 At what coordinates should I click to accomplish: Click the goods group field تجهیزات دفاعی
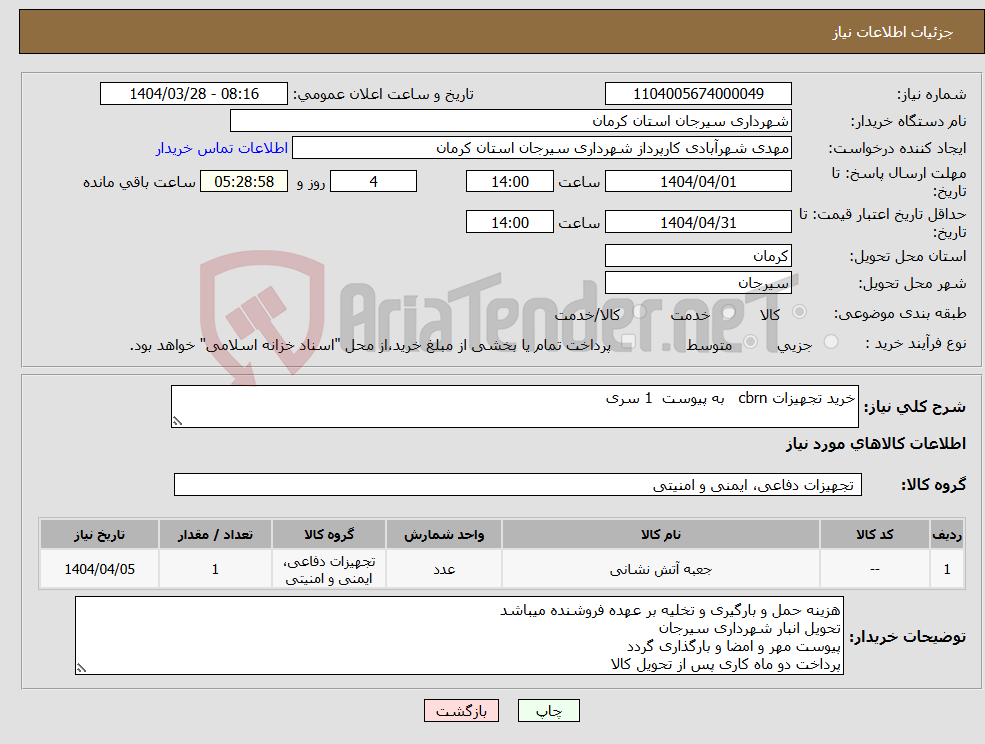(x=518, y=484)
